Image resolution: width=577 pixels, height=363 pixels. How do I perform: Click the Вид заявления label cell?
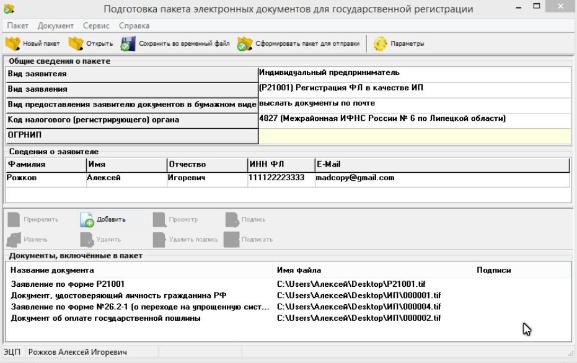pos(132,89)
